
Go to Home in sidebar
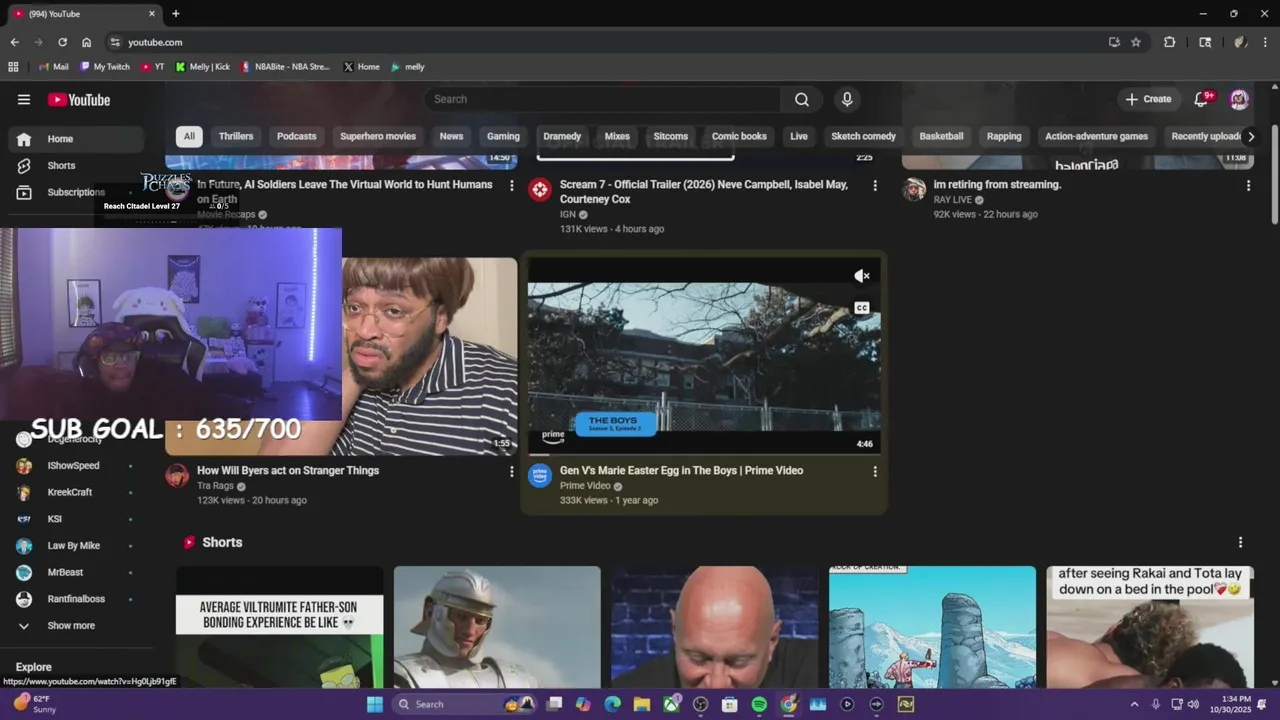(76, 139)
